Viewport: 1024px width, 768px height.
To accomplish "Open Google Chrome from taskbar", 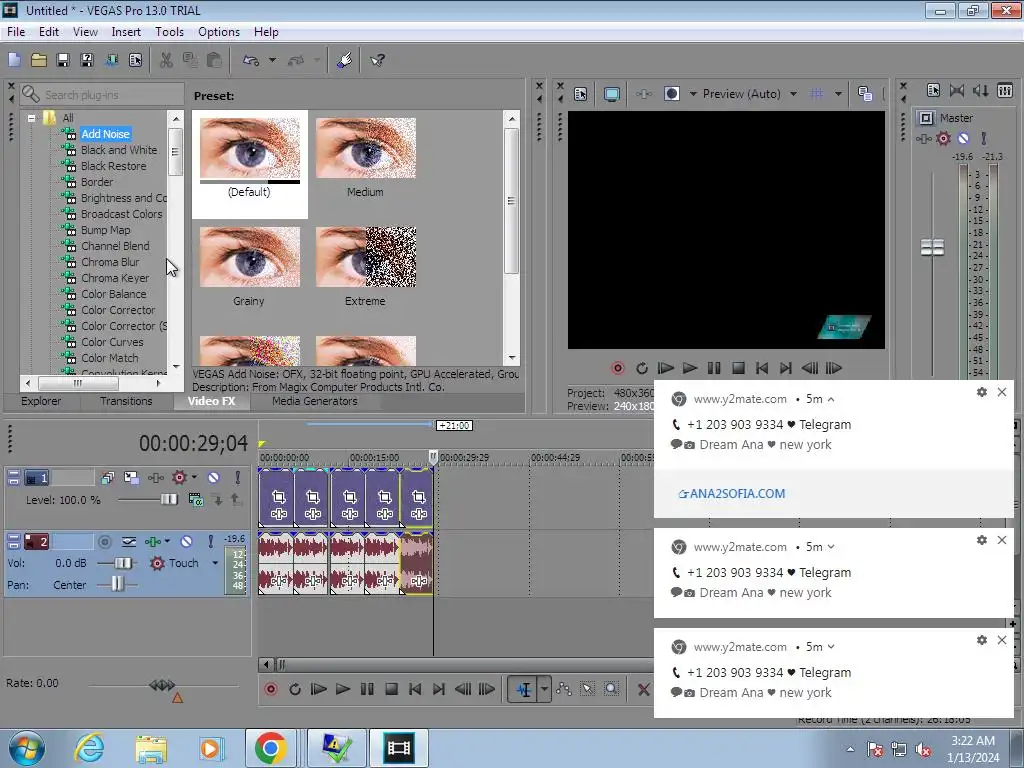I will [x=270, y=748].
